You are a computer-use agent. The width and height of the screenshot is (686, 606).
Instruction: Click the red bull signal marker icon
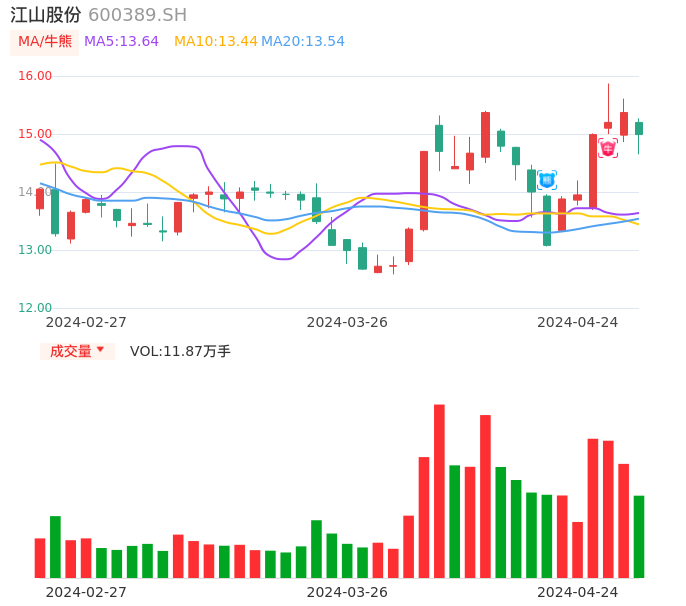pyautogui.click(x=608, y=148)
